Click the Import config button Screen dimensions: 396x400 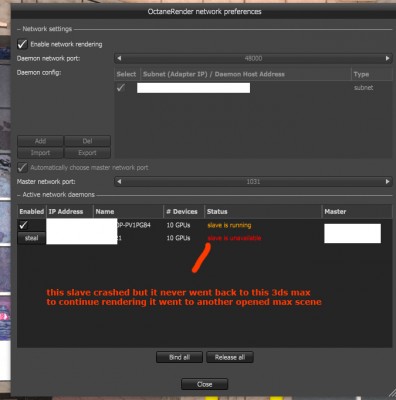pos(40,153)
